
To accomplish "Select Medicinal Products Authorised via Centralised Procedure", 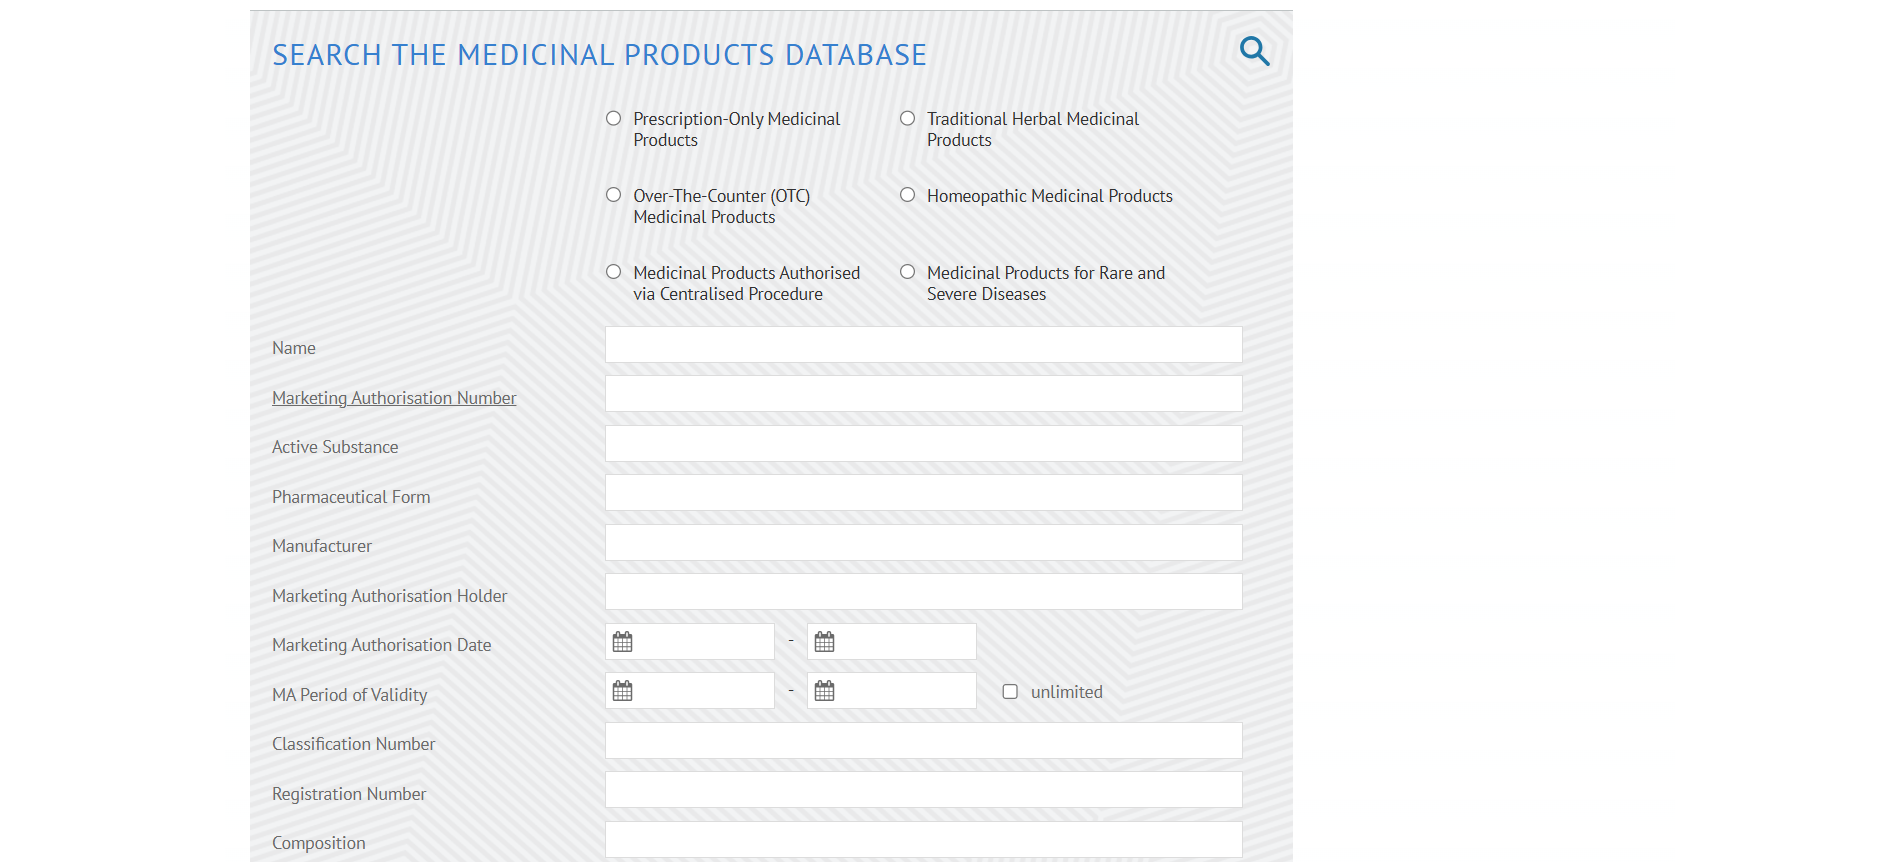I will (614, 272).
